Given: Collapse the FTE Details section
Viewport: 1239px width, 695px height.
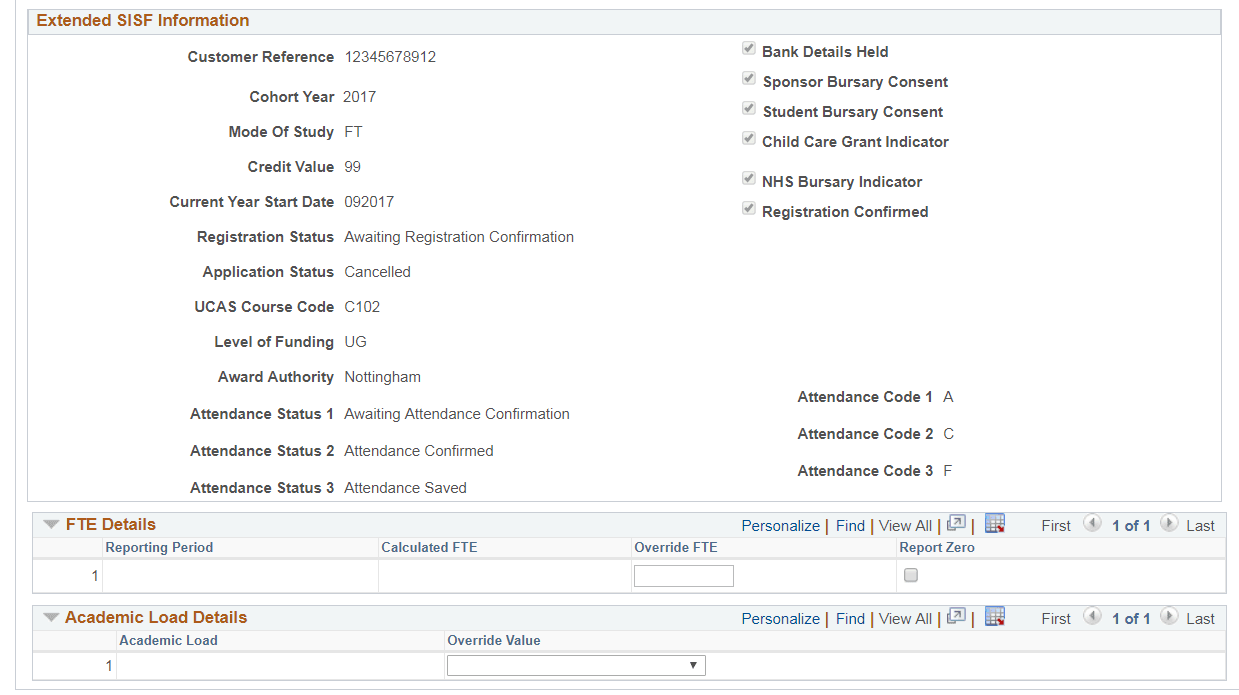Looking at the screenshot, I should (x=51, y=523).
